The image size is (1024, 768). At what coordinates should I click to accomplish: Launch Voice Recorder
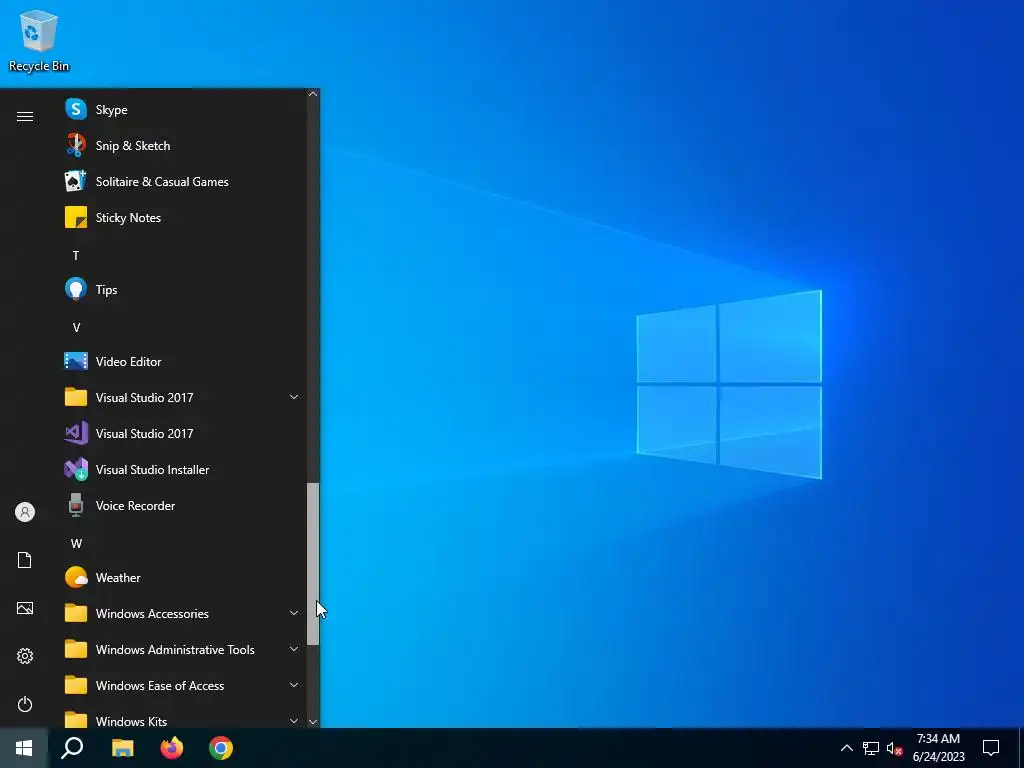(x=183, y=505)
